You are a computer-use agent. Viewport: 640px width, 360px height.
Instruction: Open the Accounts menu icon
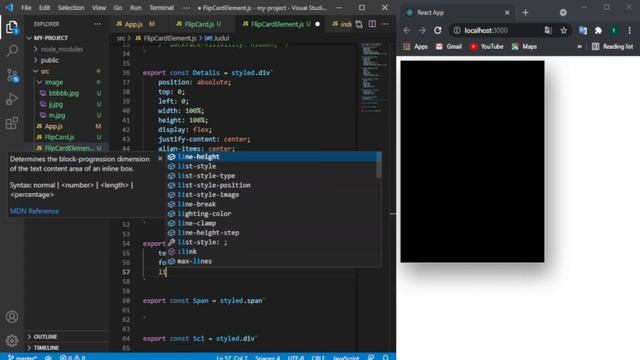(x=12, y=317)
